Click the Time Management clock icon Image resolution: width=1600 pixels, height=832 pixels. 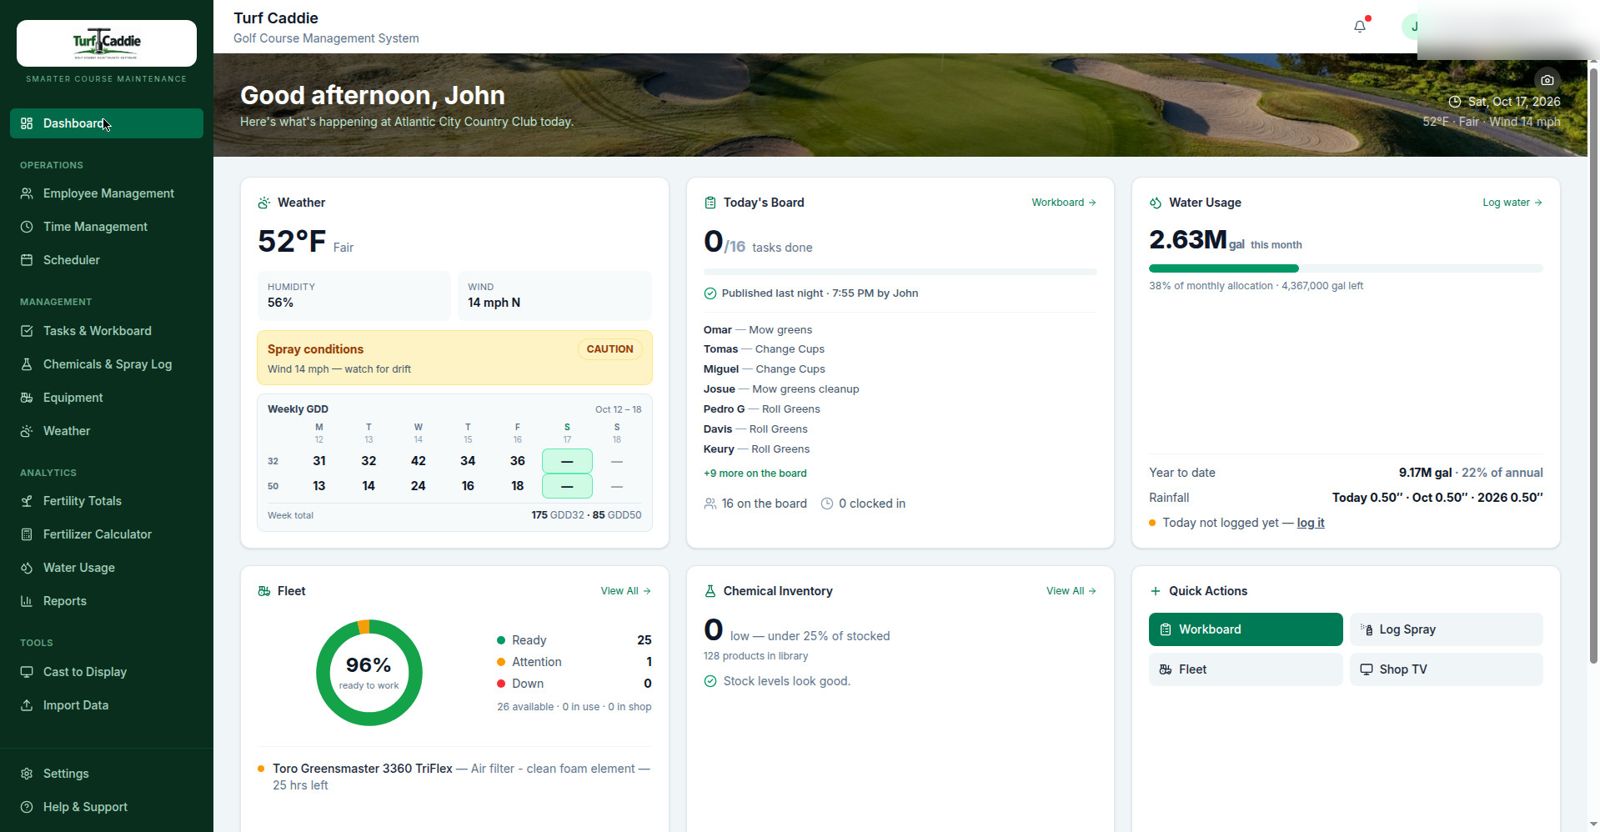coord(27,227)
